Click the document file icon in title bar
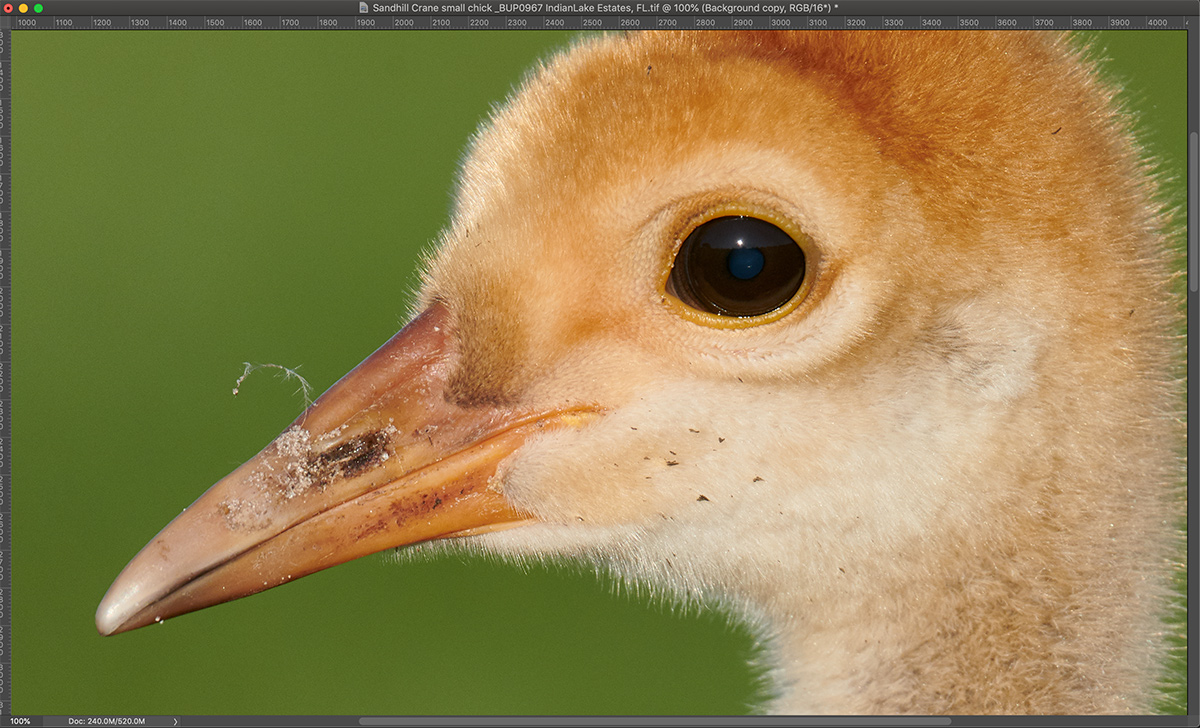The image size is (1200, 728). [x=364, y=7]
